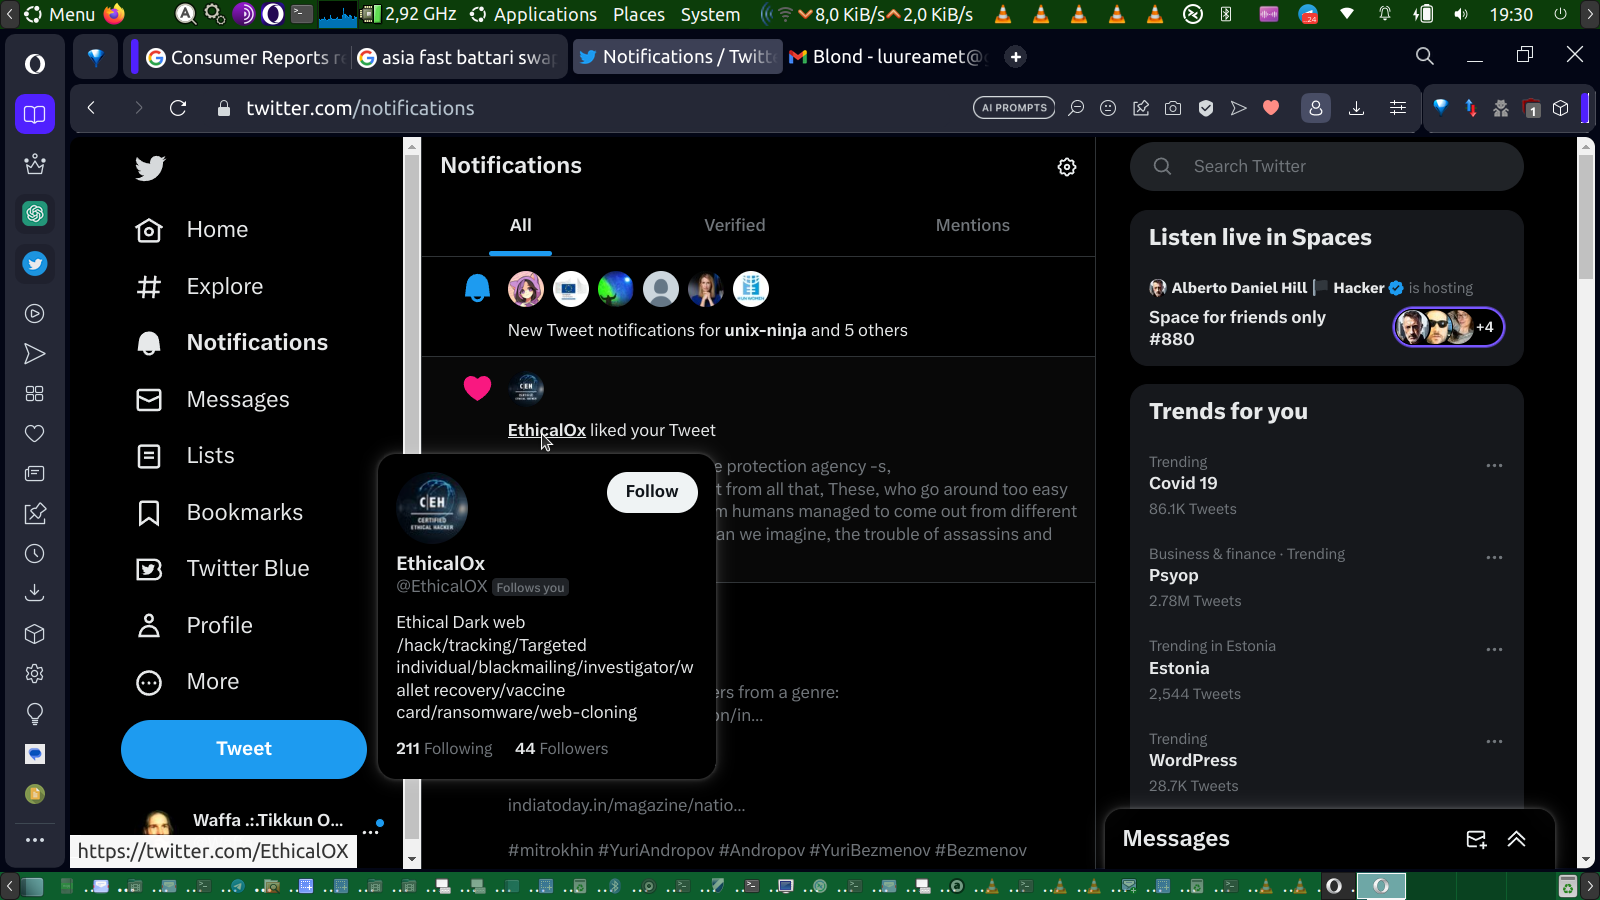This screenshot has height=900, width=1600.
Task: Click the blue Tweet button
Action: pos(244,749)
